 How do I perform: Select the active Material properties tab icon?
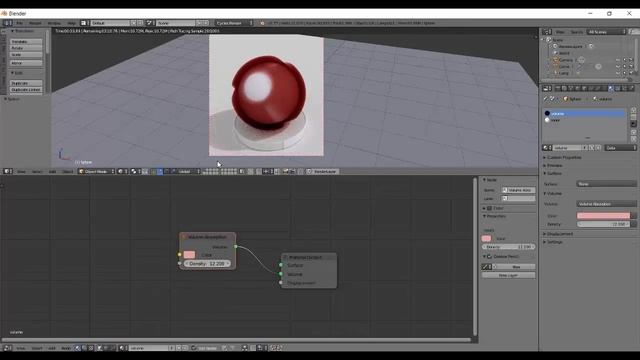[611, 88]
